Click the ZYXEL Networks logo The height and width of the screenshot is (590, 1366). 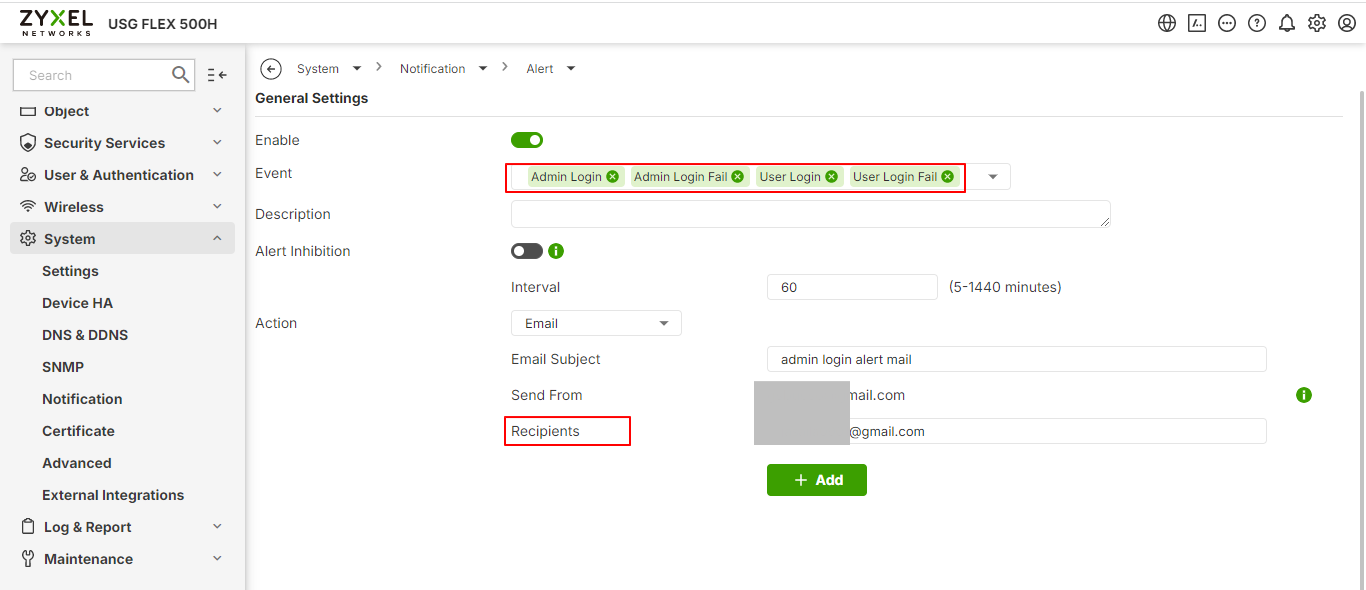point(56,23)
